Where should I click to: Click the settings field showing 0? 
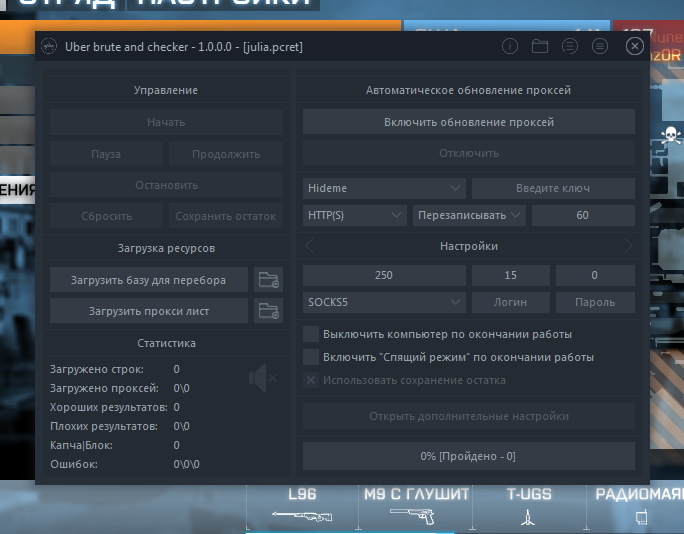[595, 275]
